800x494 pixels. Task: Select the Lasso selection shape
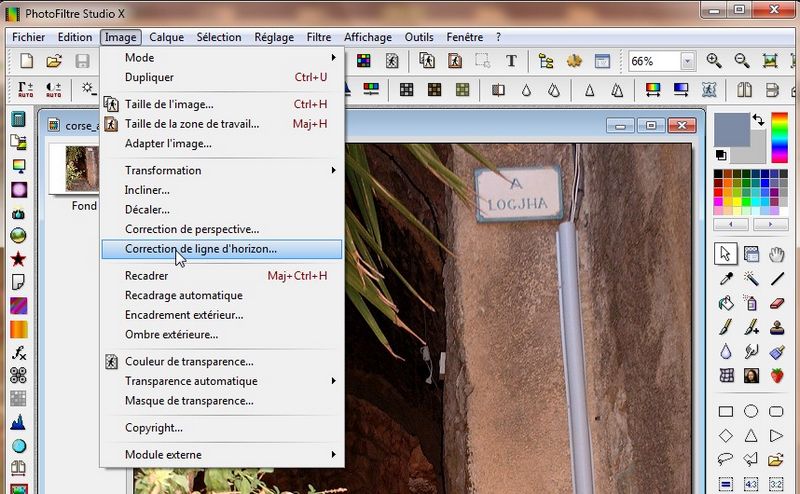tap(726, 460)
